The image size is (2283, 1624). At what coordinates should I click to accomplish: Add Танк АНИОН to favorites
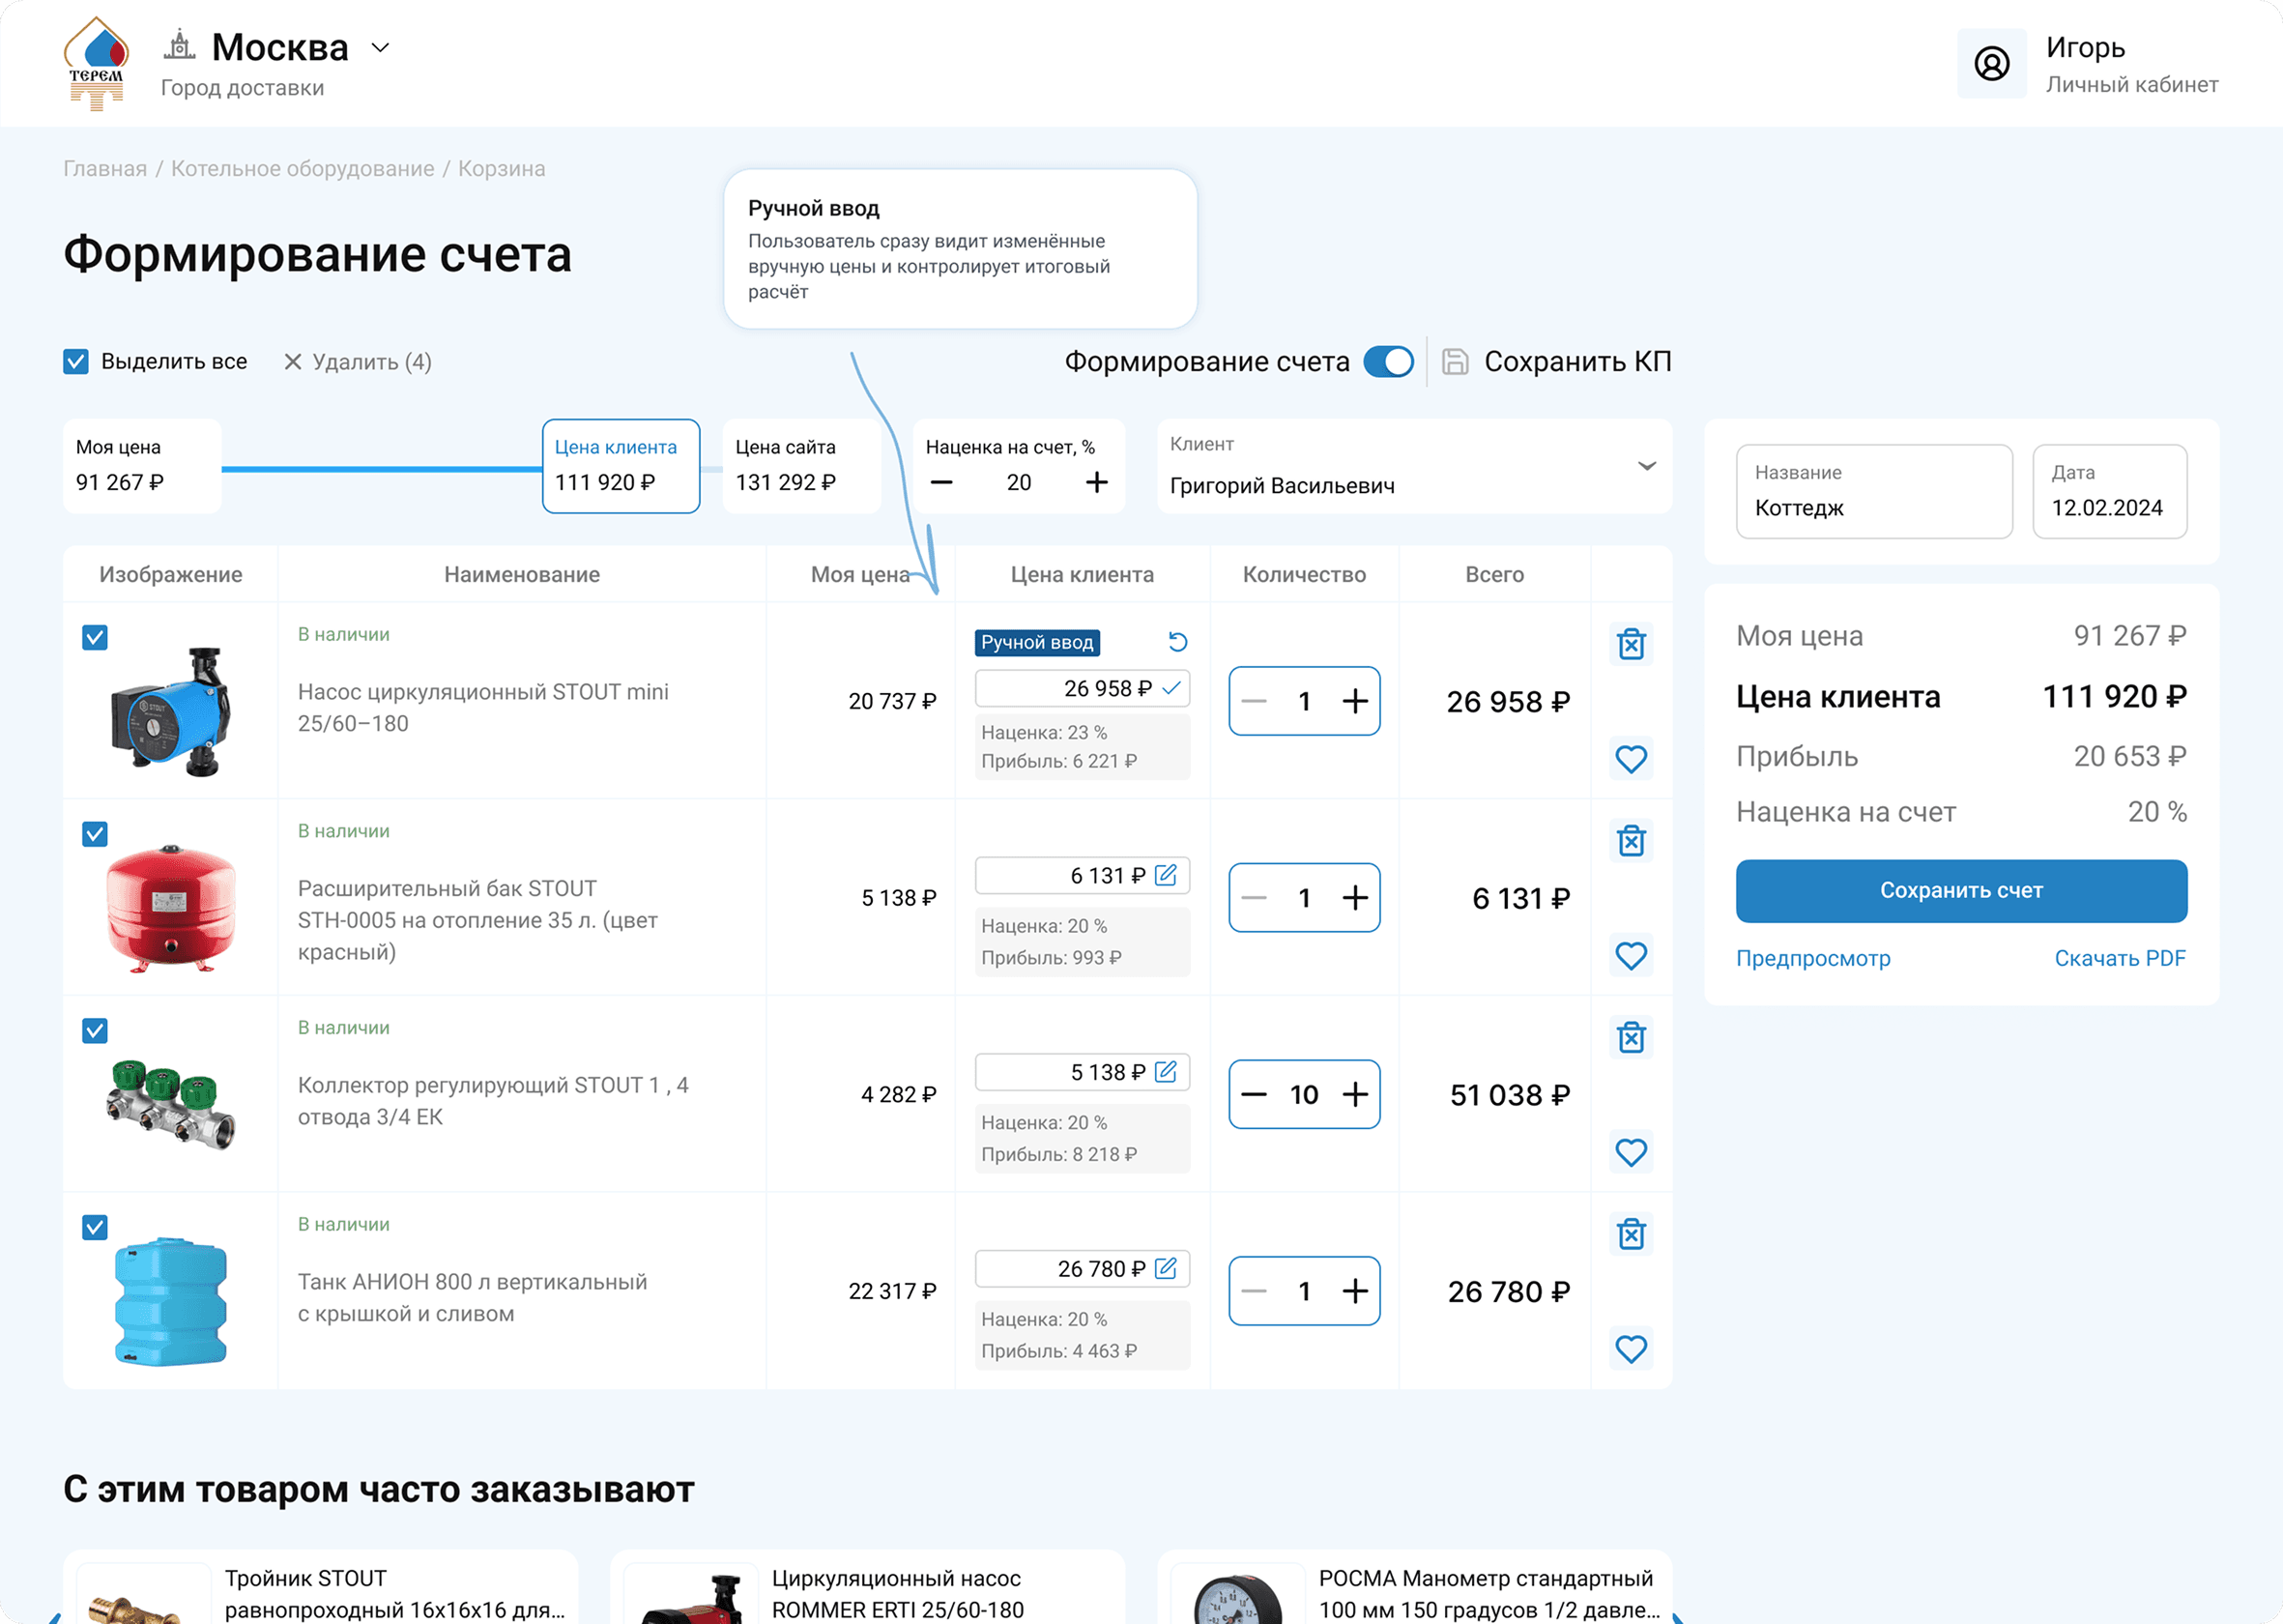(x=1631, y=1349)
